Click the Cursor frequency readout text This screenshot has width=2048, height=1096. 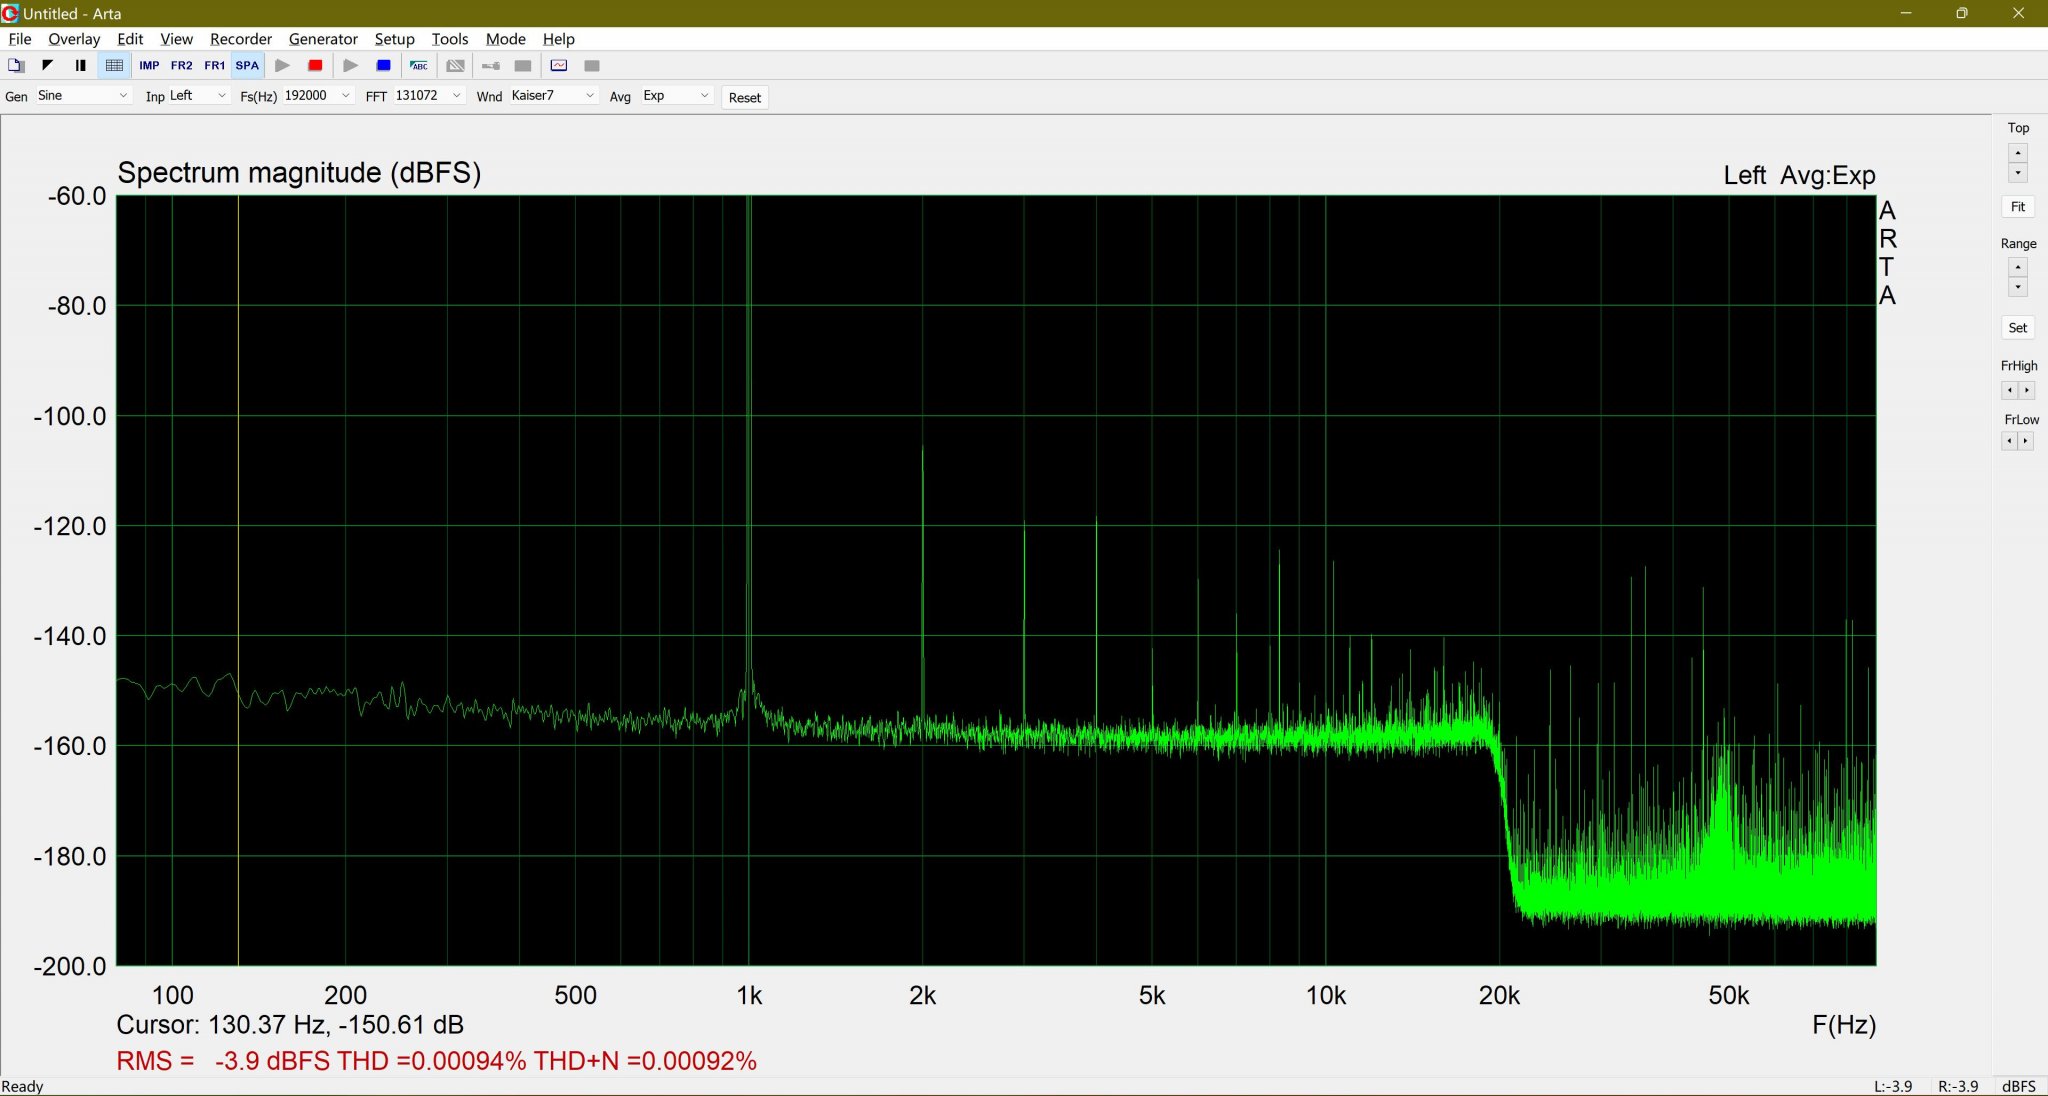click(290, 1025)
